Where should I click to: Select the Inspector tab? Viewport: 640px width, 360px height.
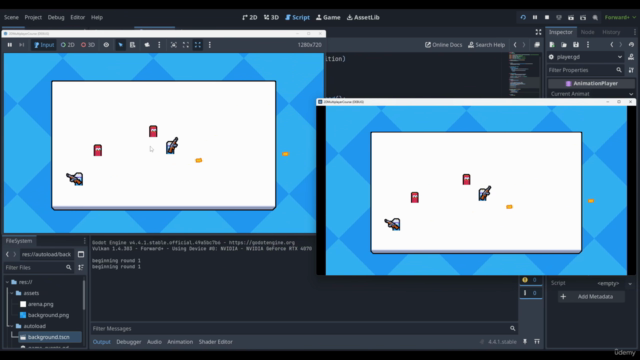560,32
